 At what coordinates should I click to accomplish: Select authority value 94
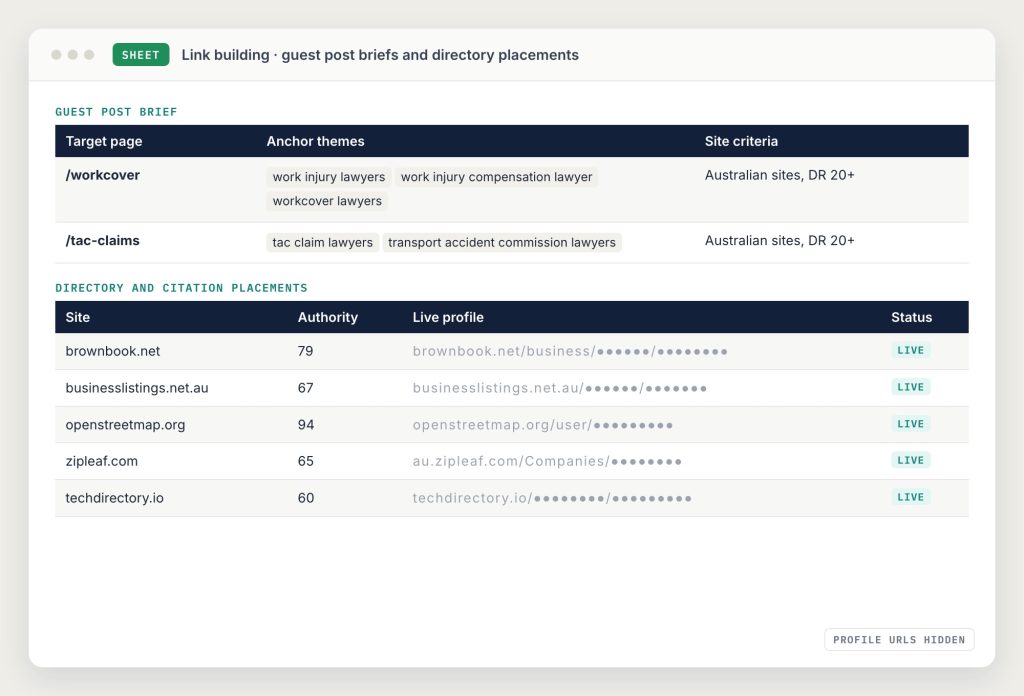click(x=306, y=424)
